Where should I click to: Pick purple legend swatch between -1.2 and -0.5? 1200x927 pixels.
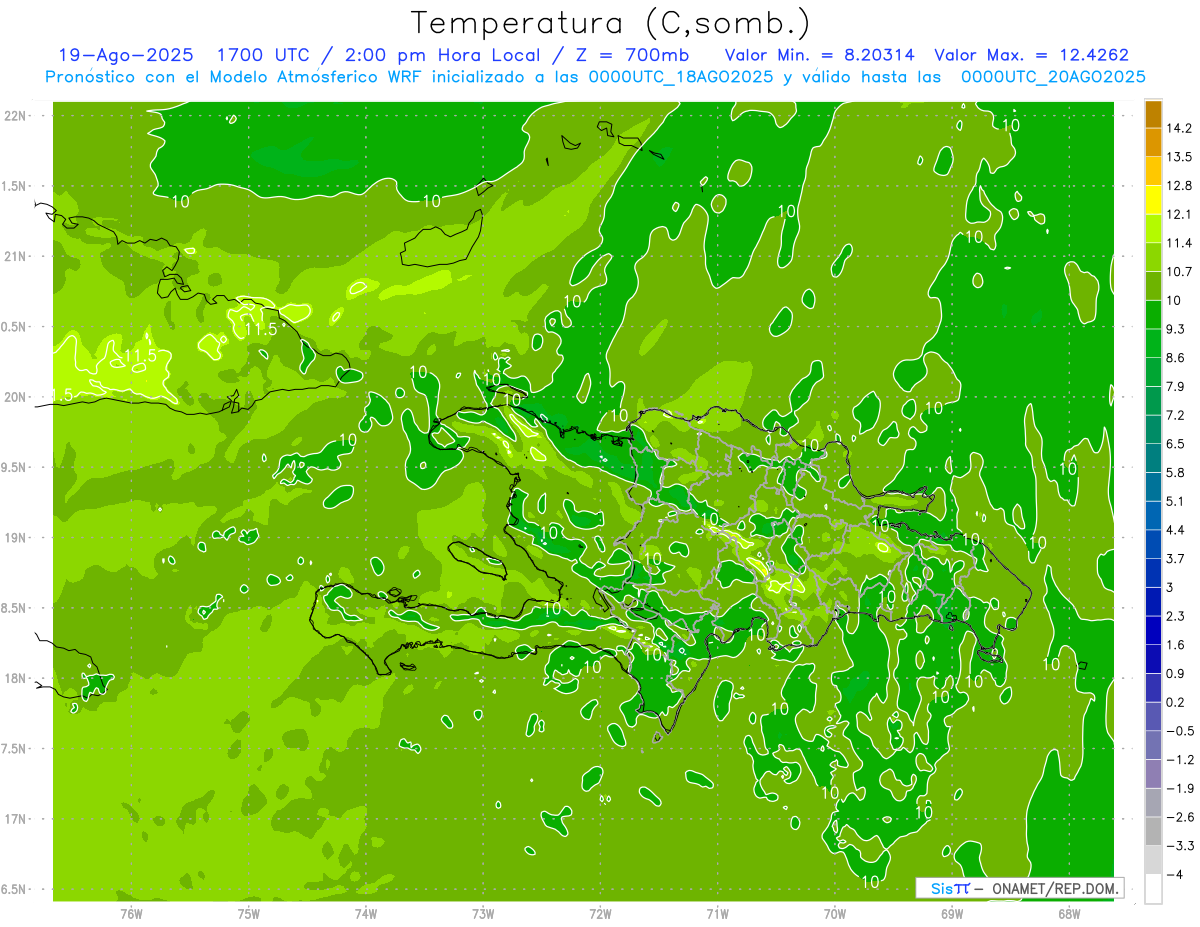click(x=1153, y=745)
